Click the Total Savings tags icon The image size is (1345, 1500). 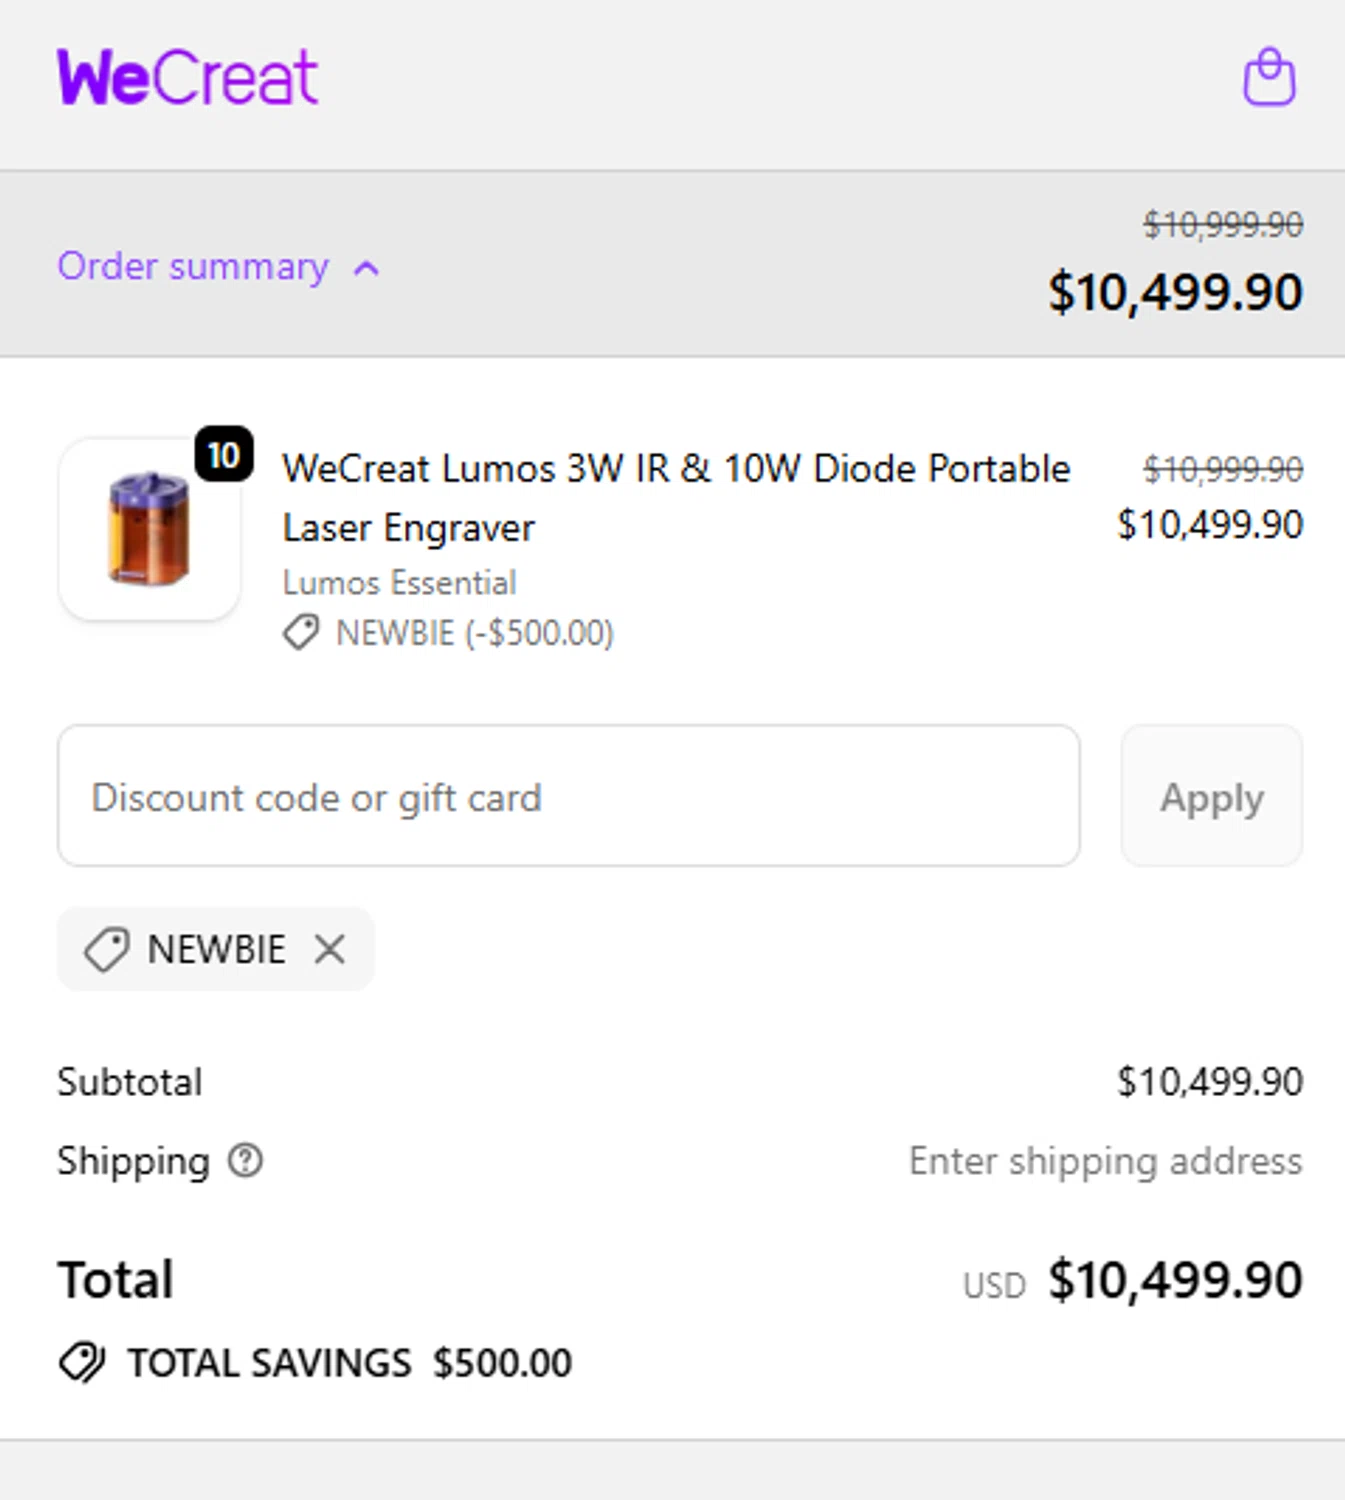click(x=82, y=1362)
